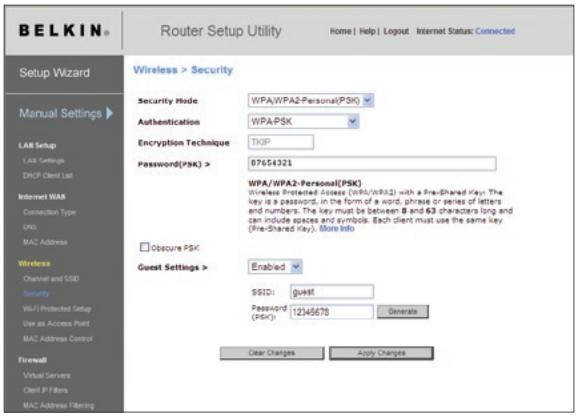Open DHCP Client List page
579x417 pixels.
[x=48, y=175]
